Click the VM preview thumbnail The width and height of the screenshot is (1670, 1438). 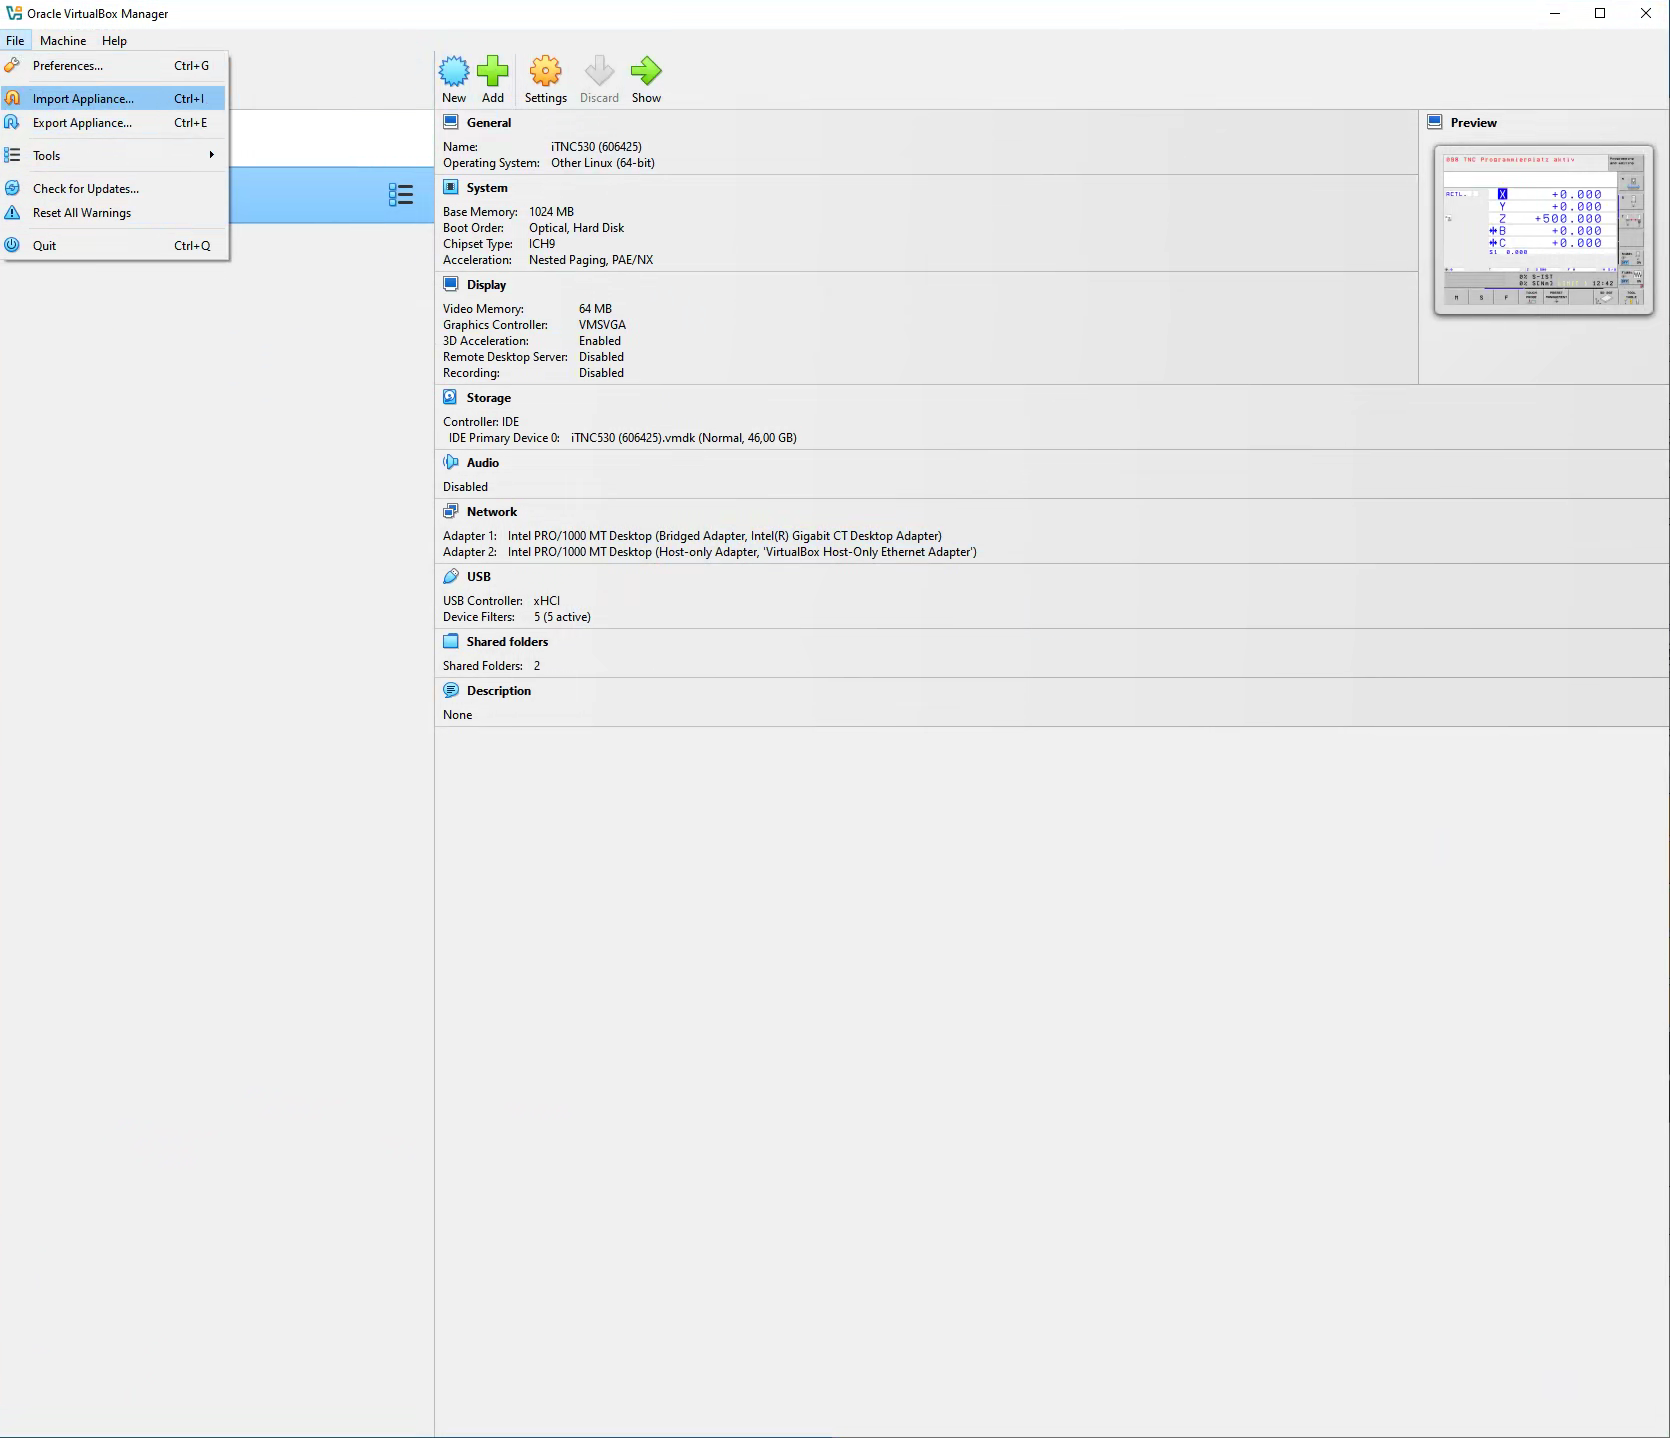tap(1543, 230)
